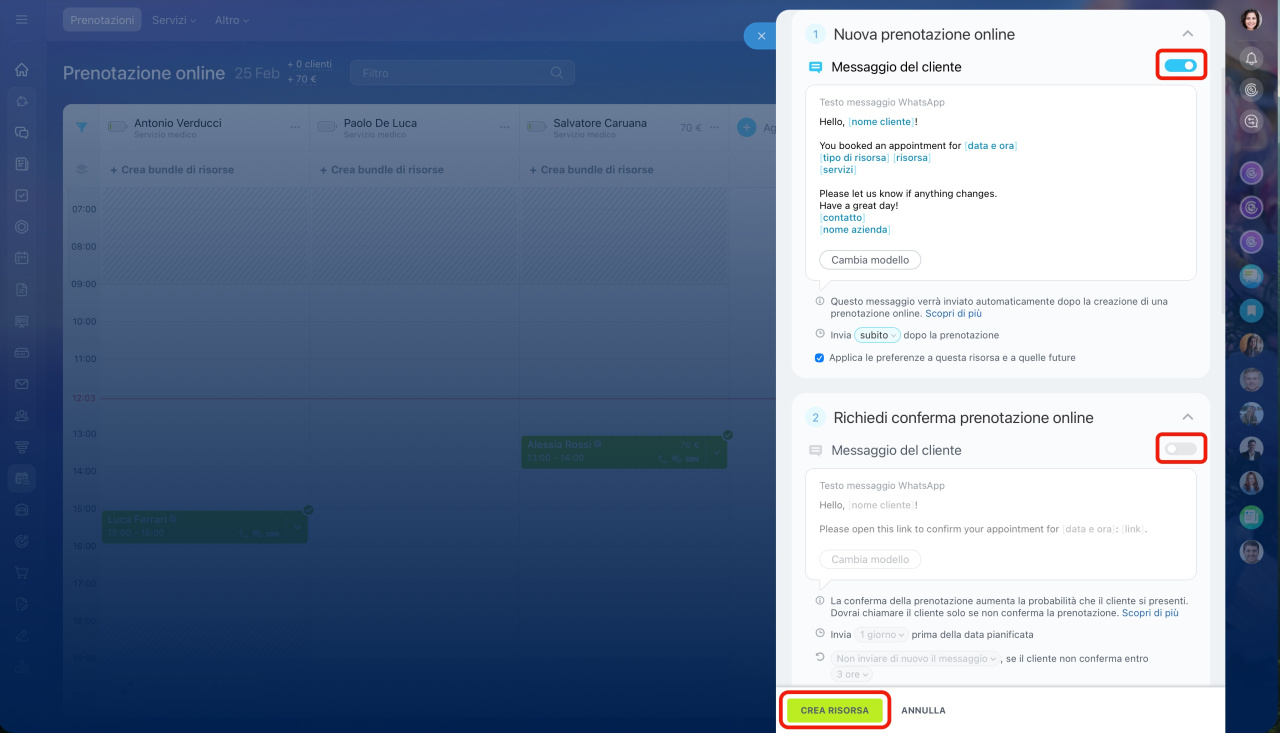Image resolution: width=1280 pixels, height=733 pixels.
Task: Select the Prenotazioni tab
Action: pyautogui.click(x=102, y=20)
